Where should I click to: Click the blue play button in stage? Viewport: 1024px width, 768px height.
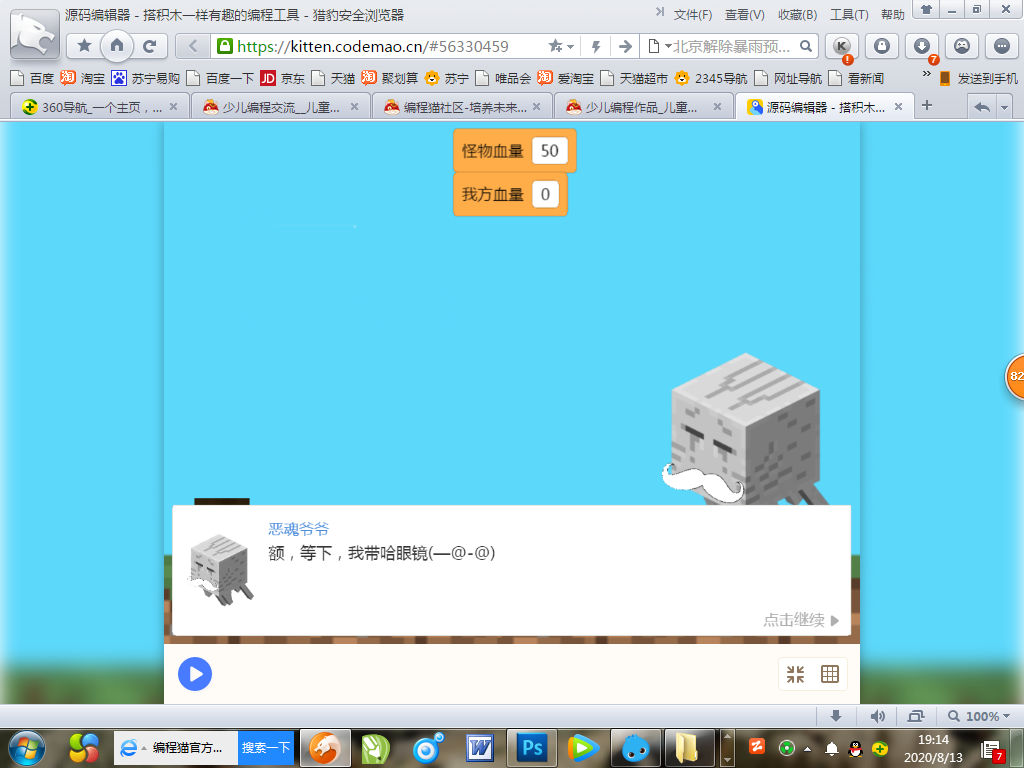(195, 674)
